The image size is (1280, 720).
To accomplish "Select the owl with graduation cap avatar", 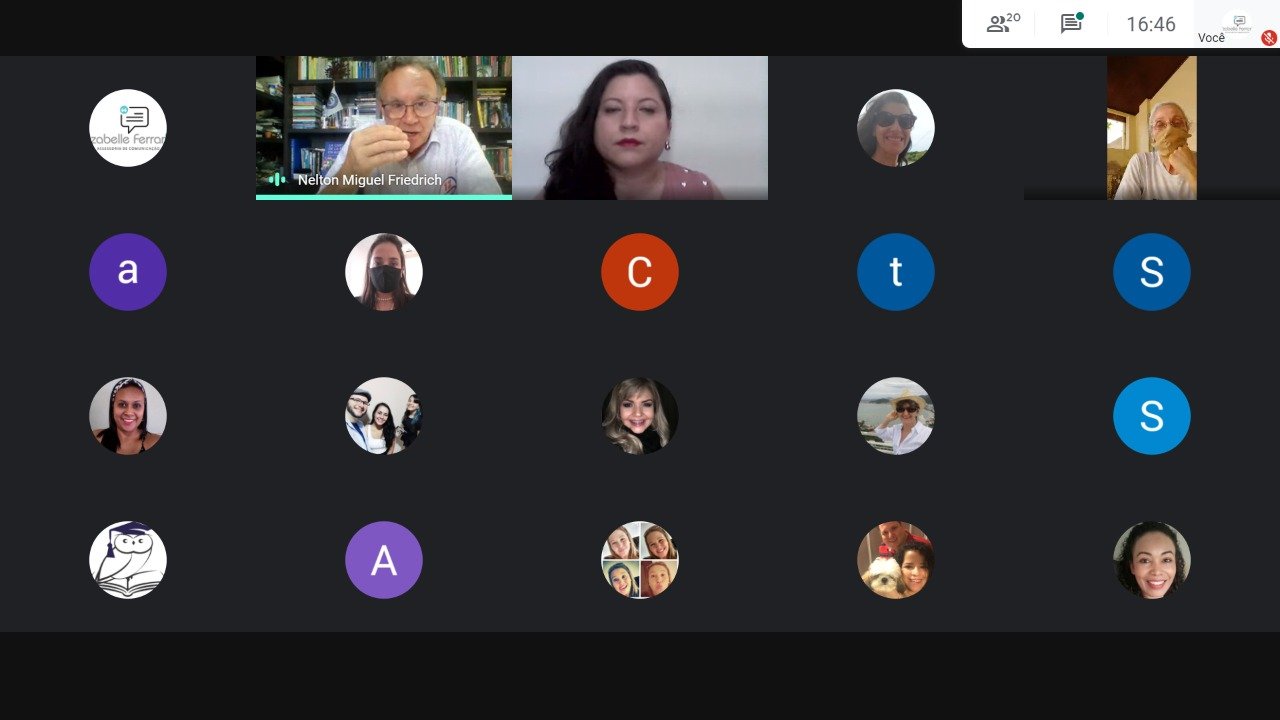I will tap(128, 560).
